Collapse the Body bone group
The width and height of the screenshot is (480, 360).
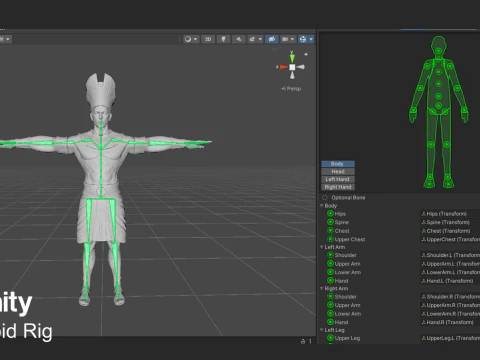point(322,206)
